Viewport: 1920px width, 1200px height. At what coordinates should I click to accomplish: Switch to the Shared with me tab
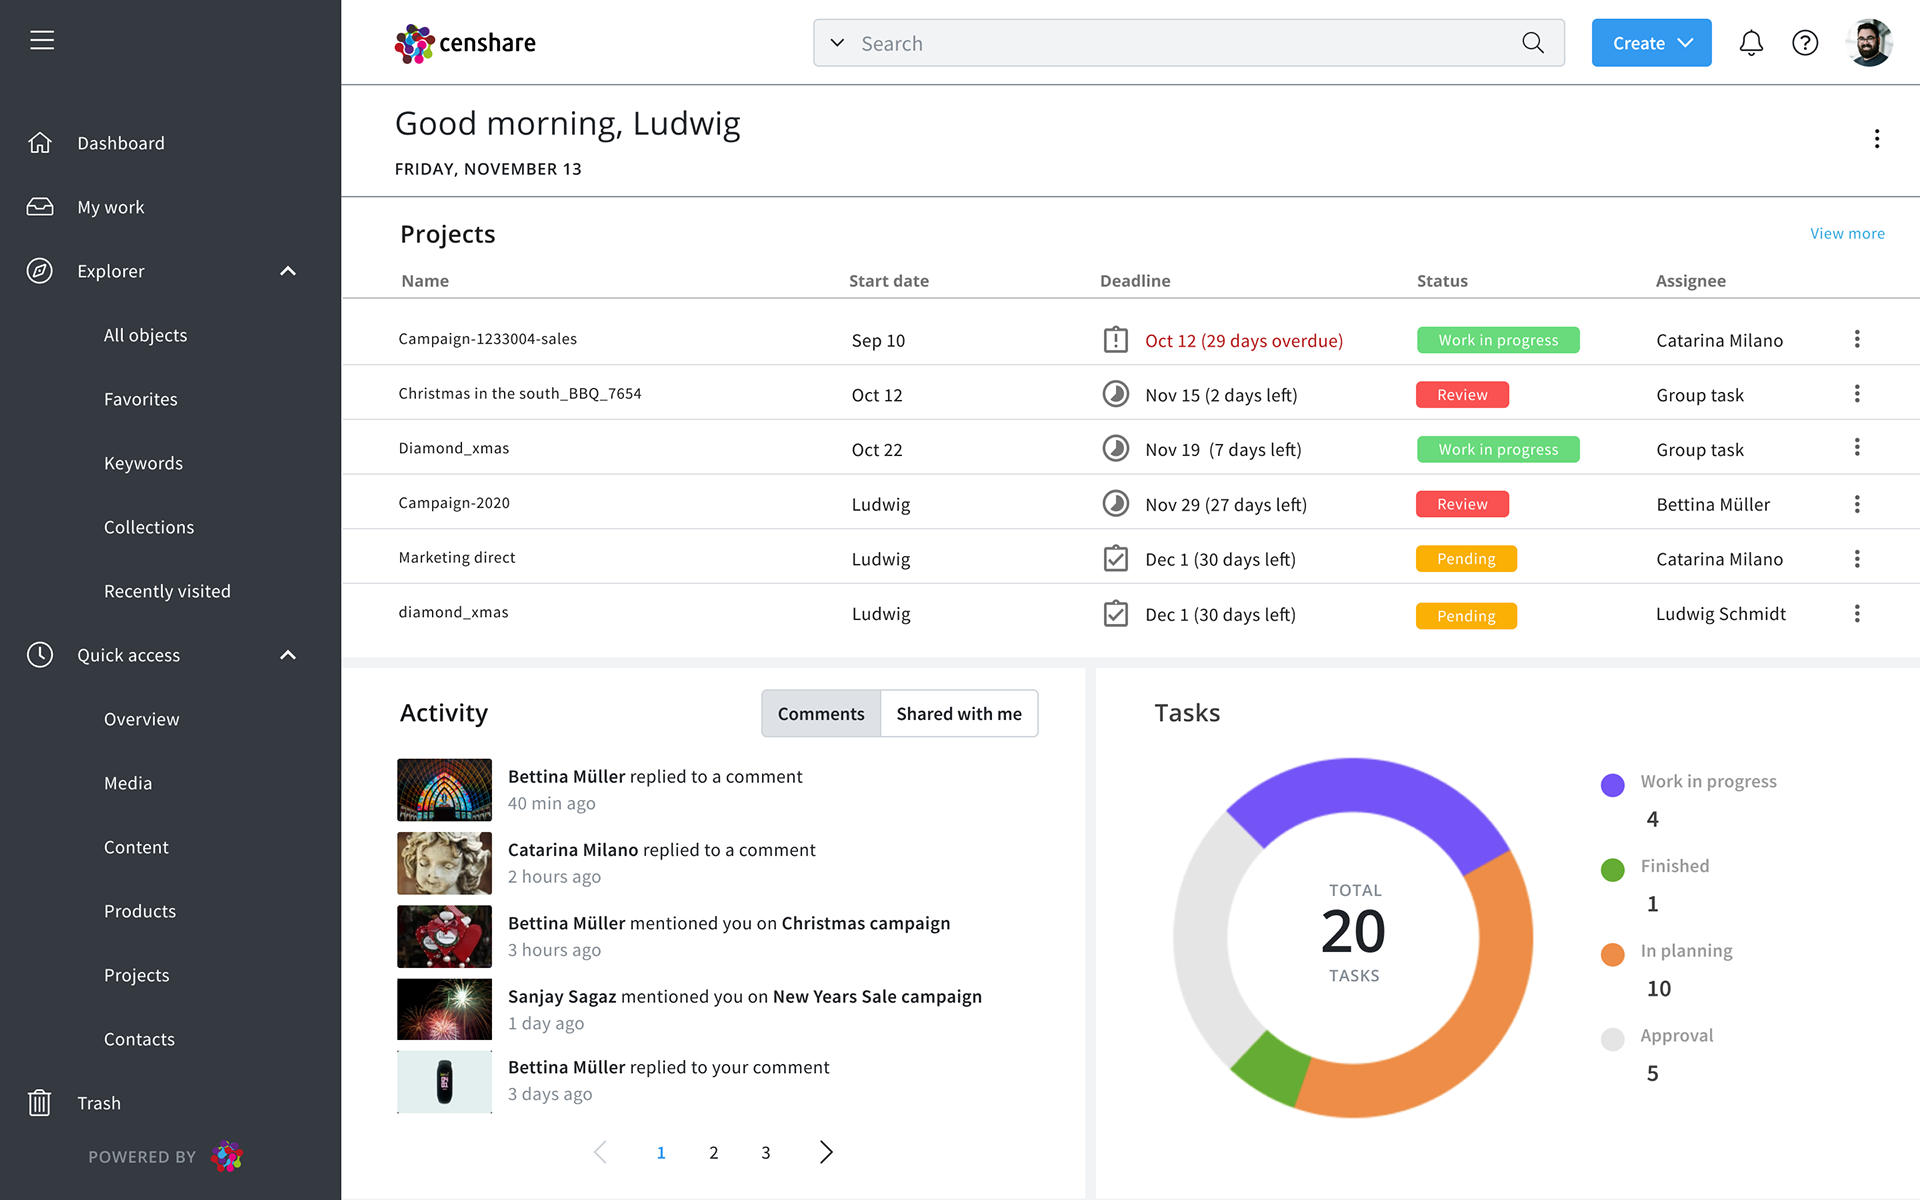[x=958, y=713]
